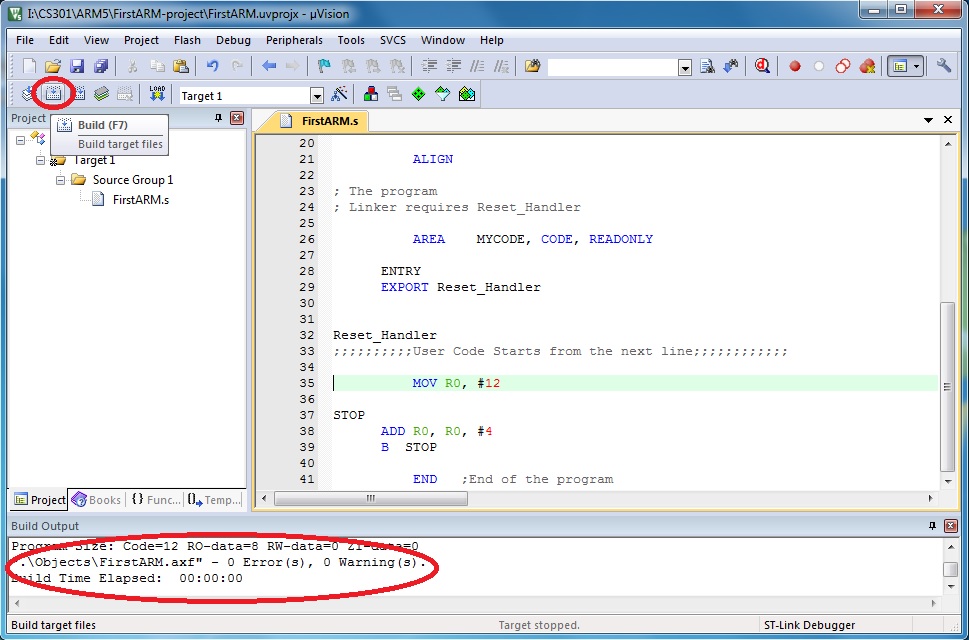
Task: Open the find text combo box dropdown
Action: pyautogui.click(x=685, y=67)
